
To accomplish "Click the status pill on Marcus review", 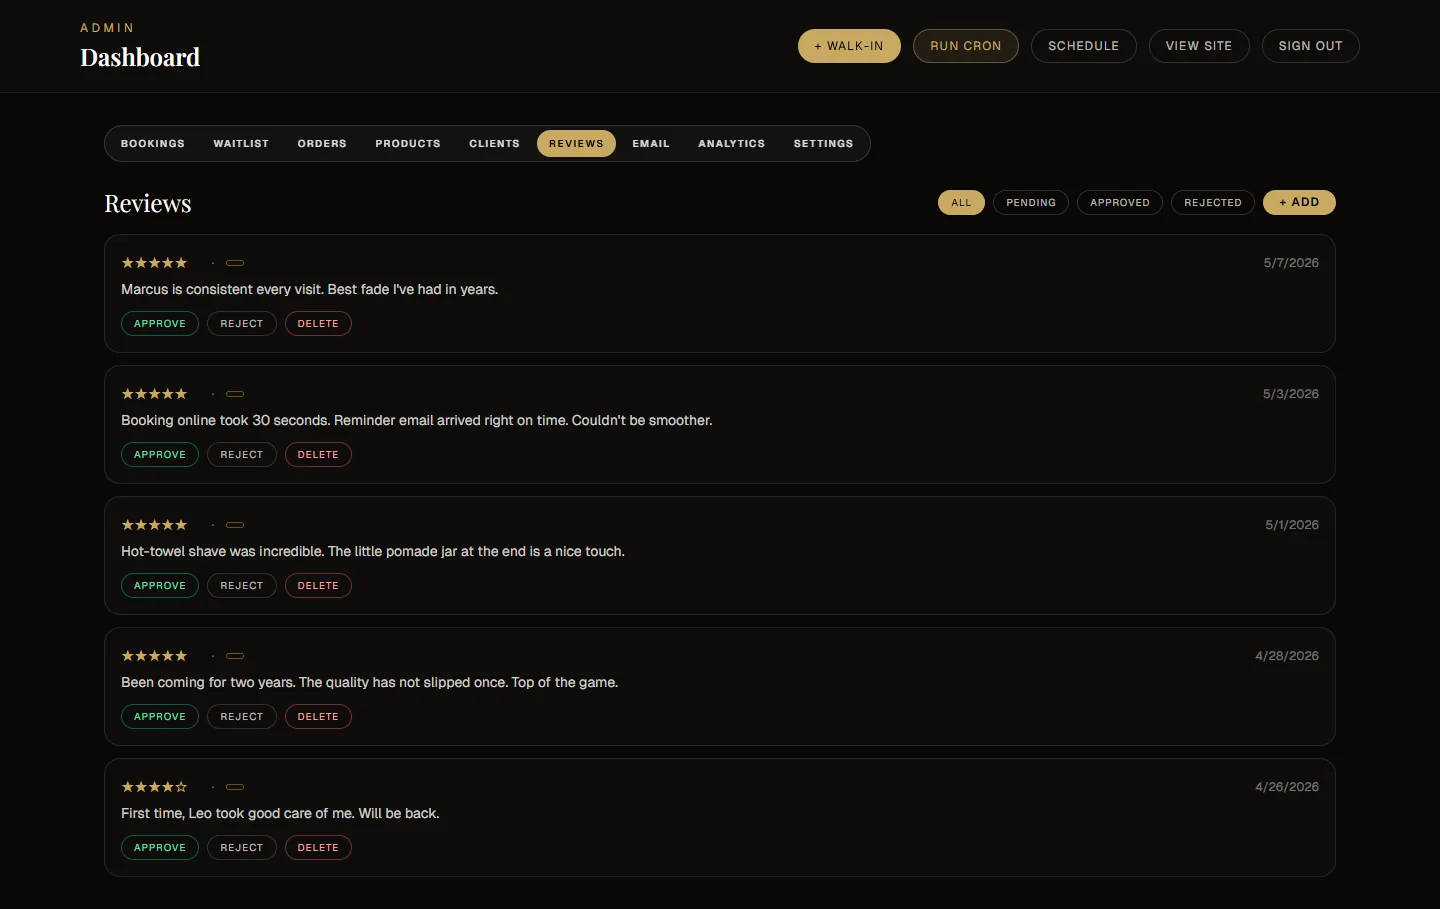I will [235, 263].
